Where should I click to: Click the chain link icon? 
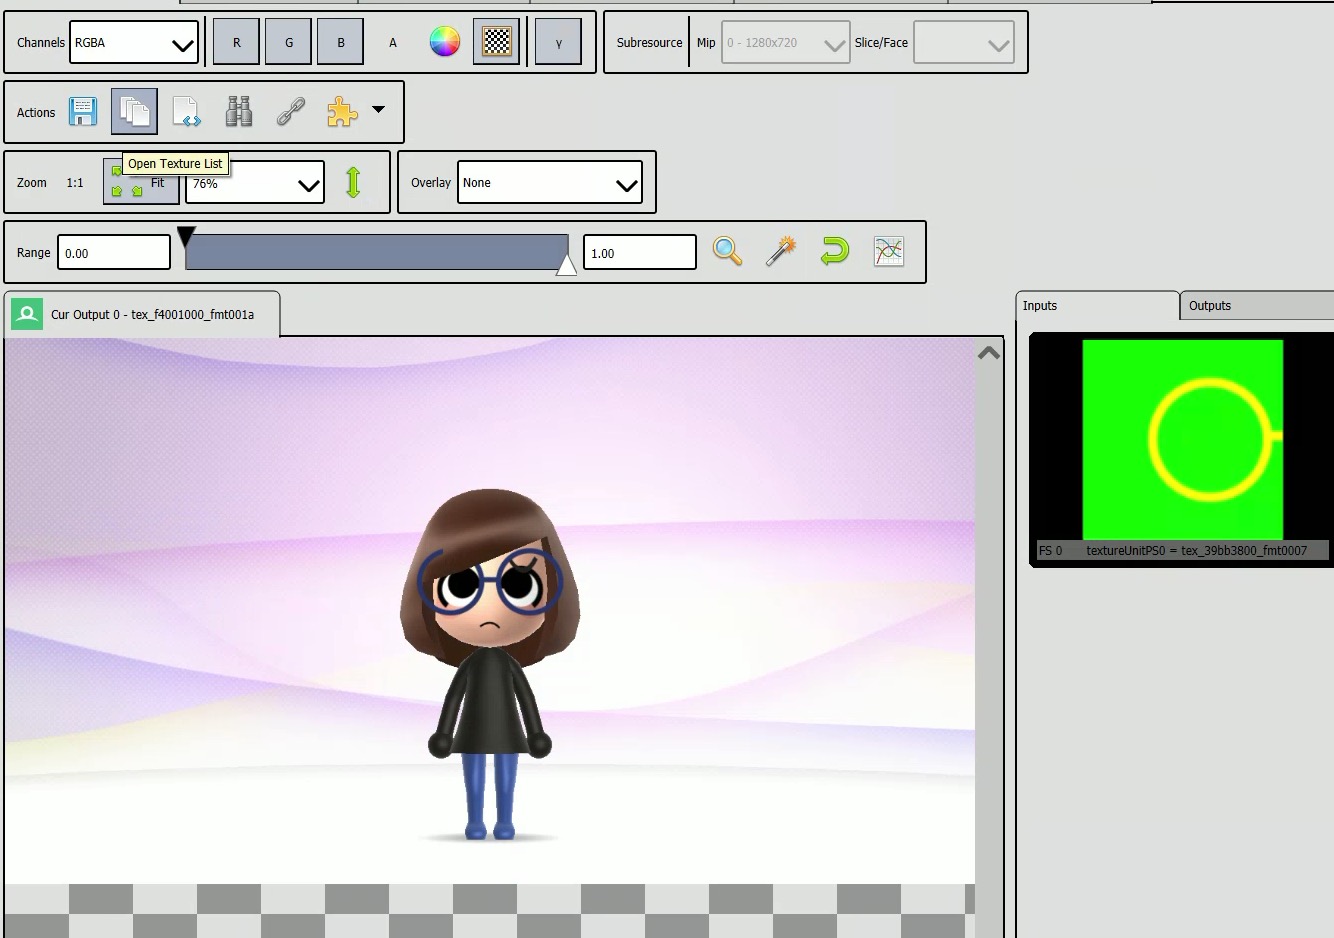(x=291, y=112)
